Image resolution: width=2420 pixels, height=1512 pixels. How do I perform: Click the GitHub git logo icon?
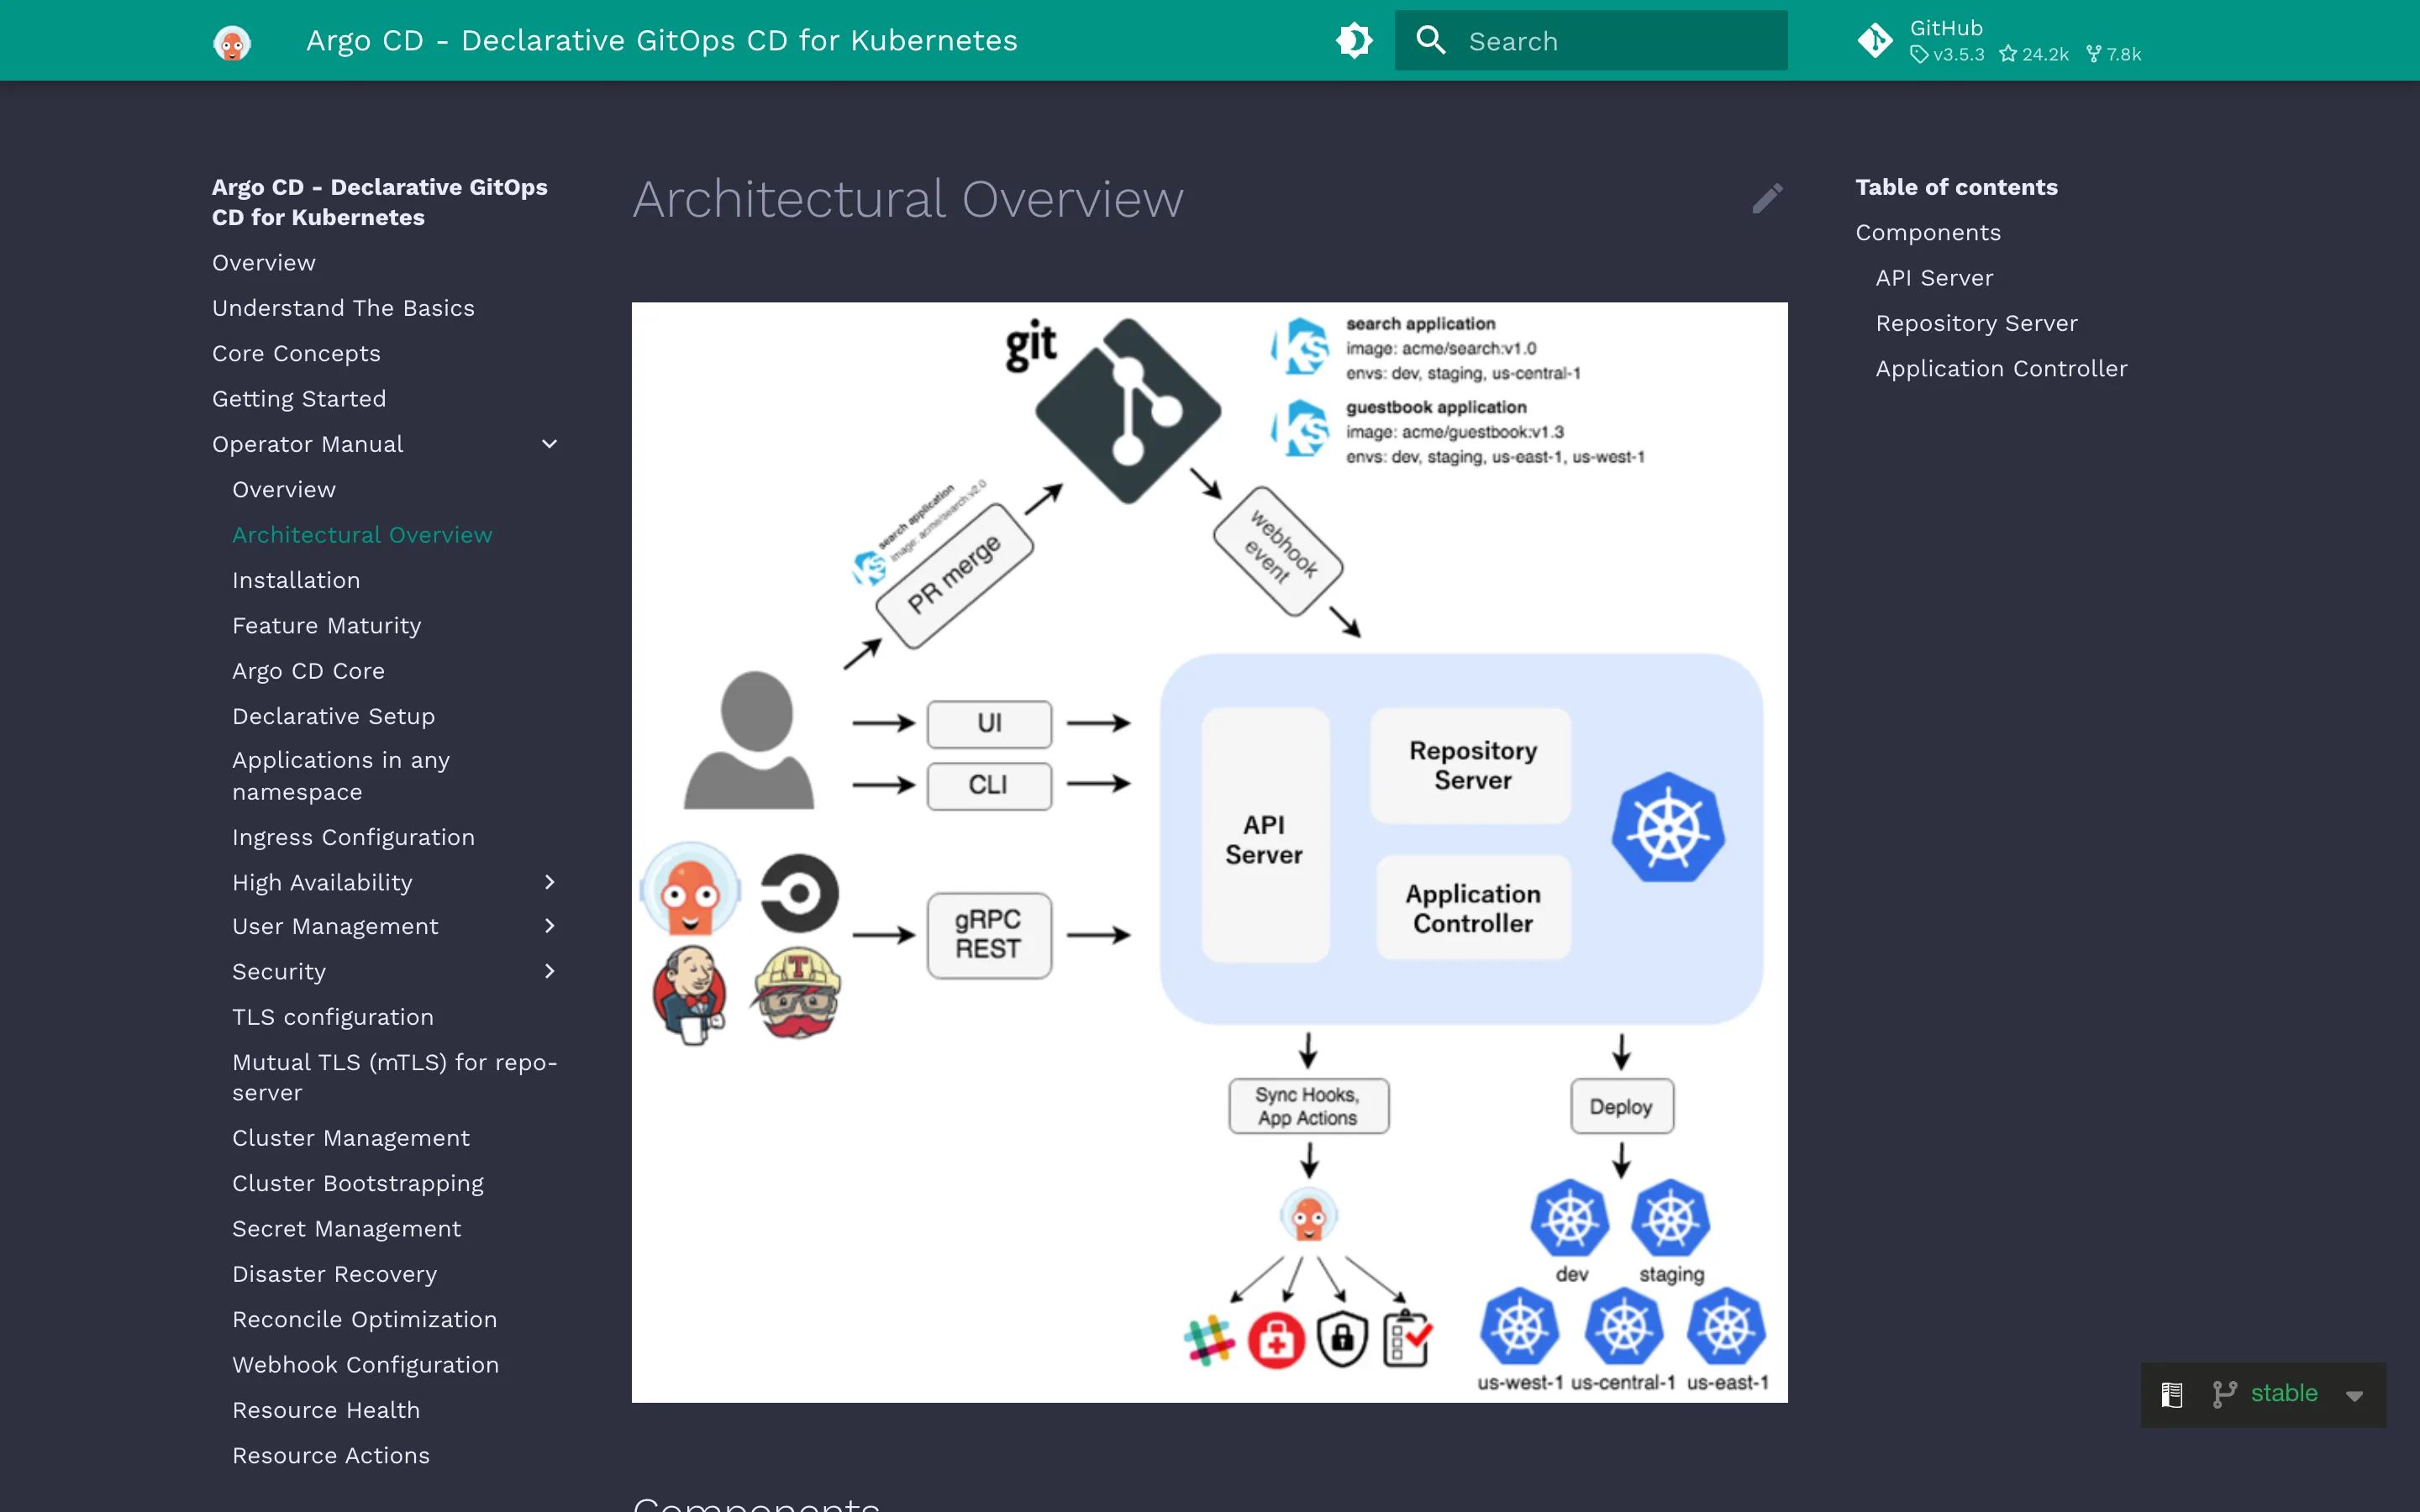tap(1874, 41)
